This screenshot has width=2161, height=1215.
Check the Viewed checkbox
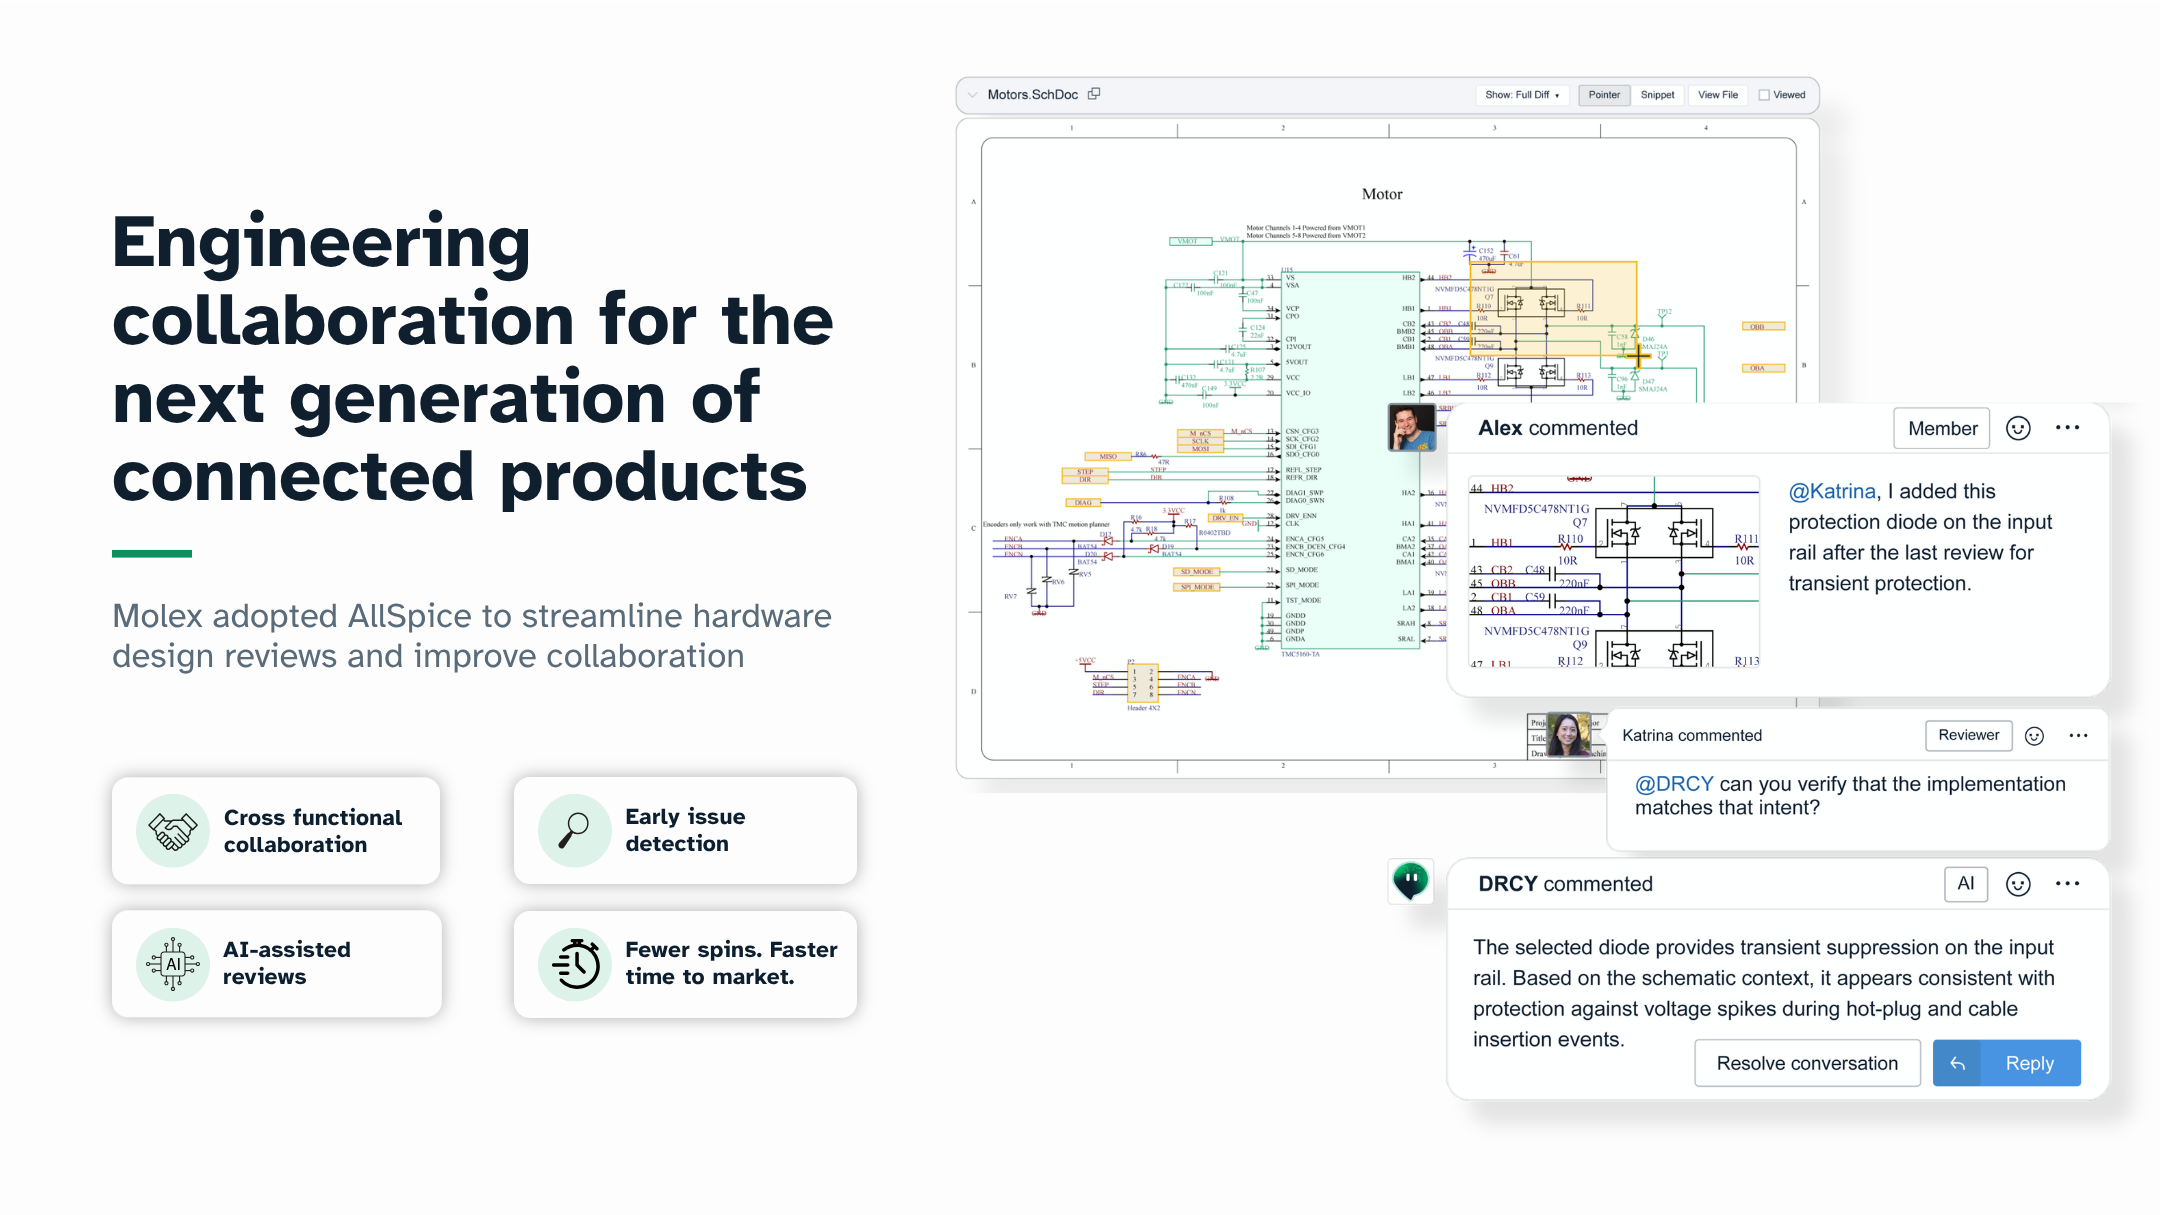pos(1764,95)
